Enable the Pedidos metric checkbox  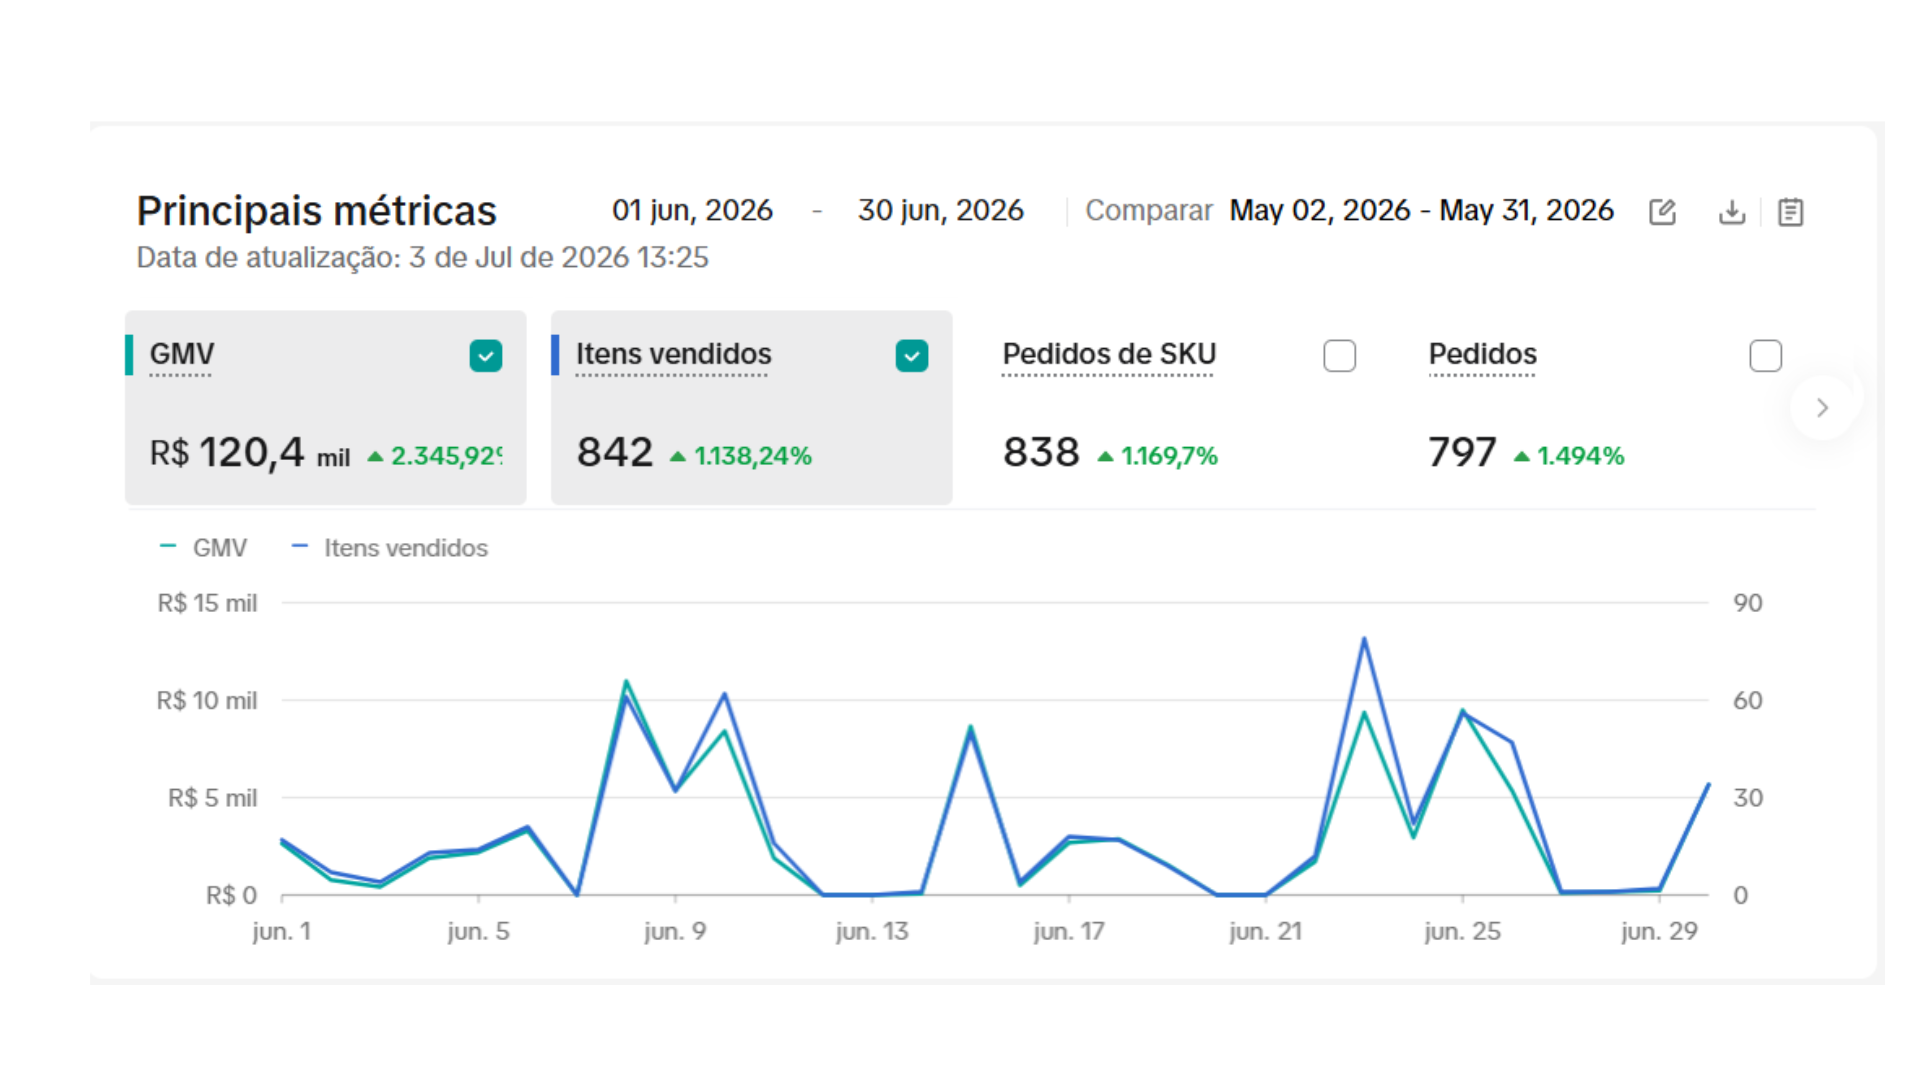(x=1765, y=356)
